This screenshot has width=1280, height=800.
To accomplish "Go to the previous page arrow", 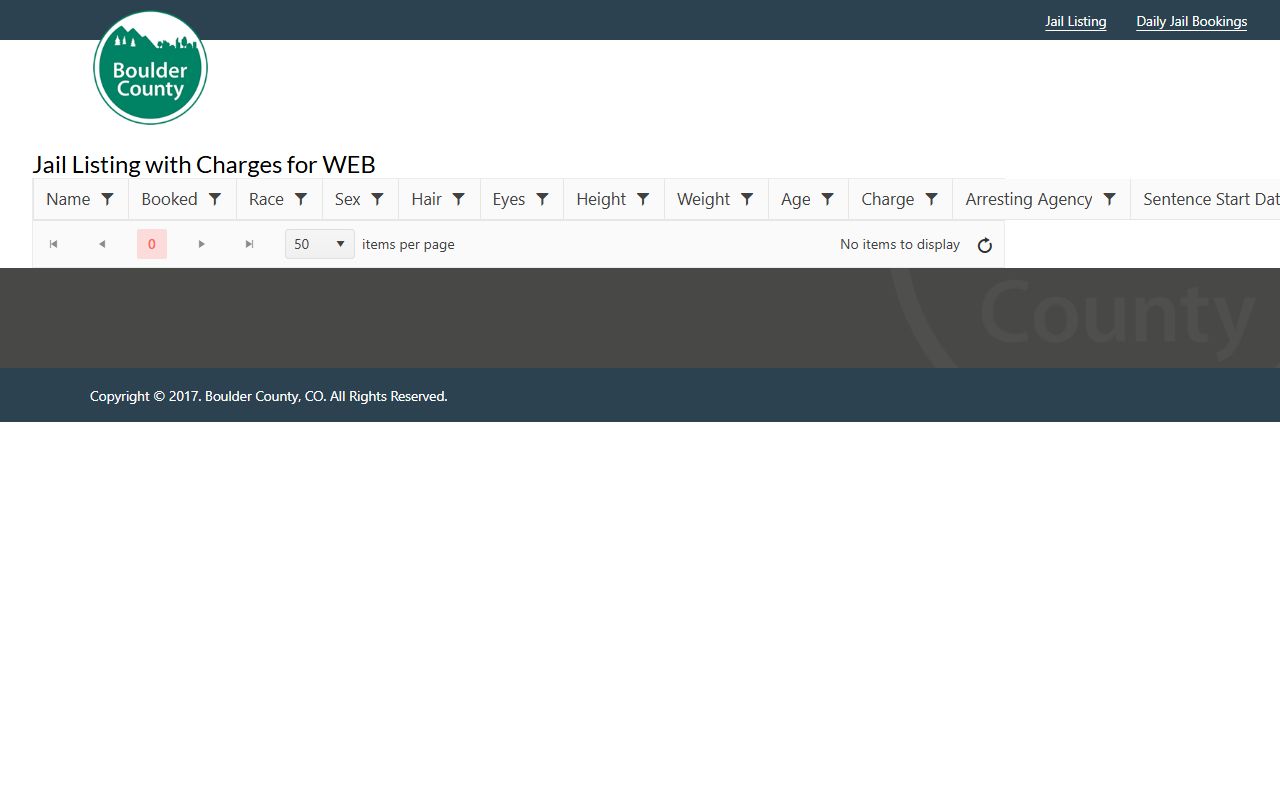I will 102,244.
